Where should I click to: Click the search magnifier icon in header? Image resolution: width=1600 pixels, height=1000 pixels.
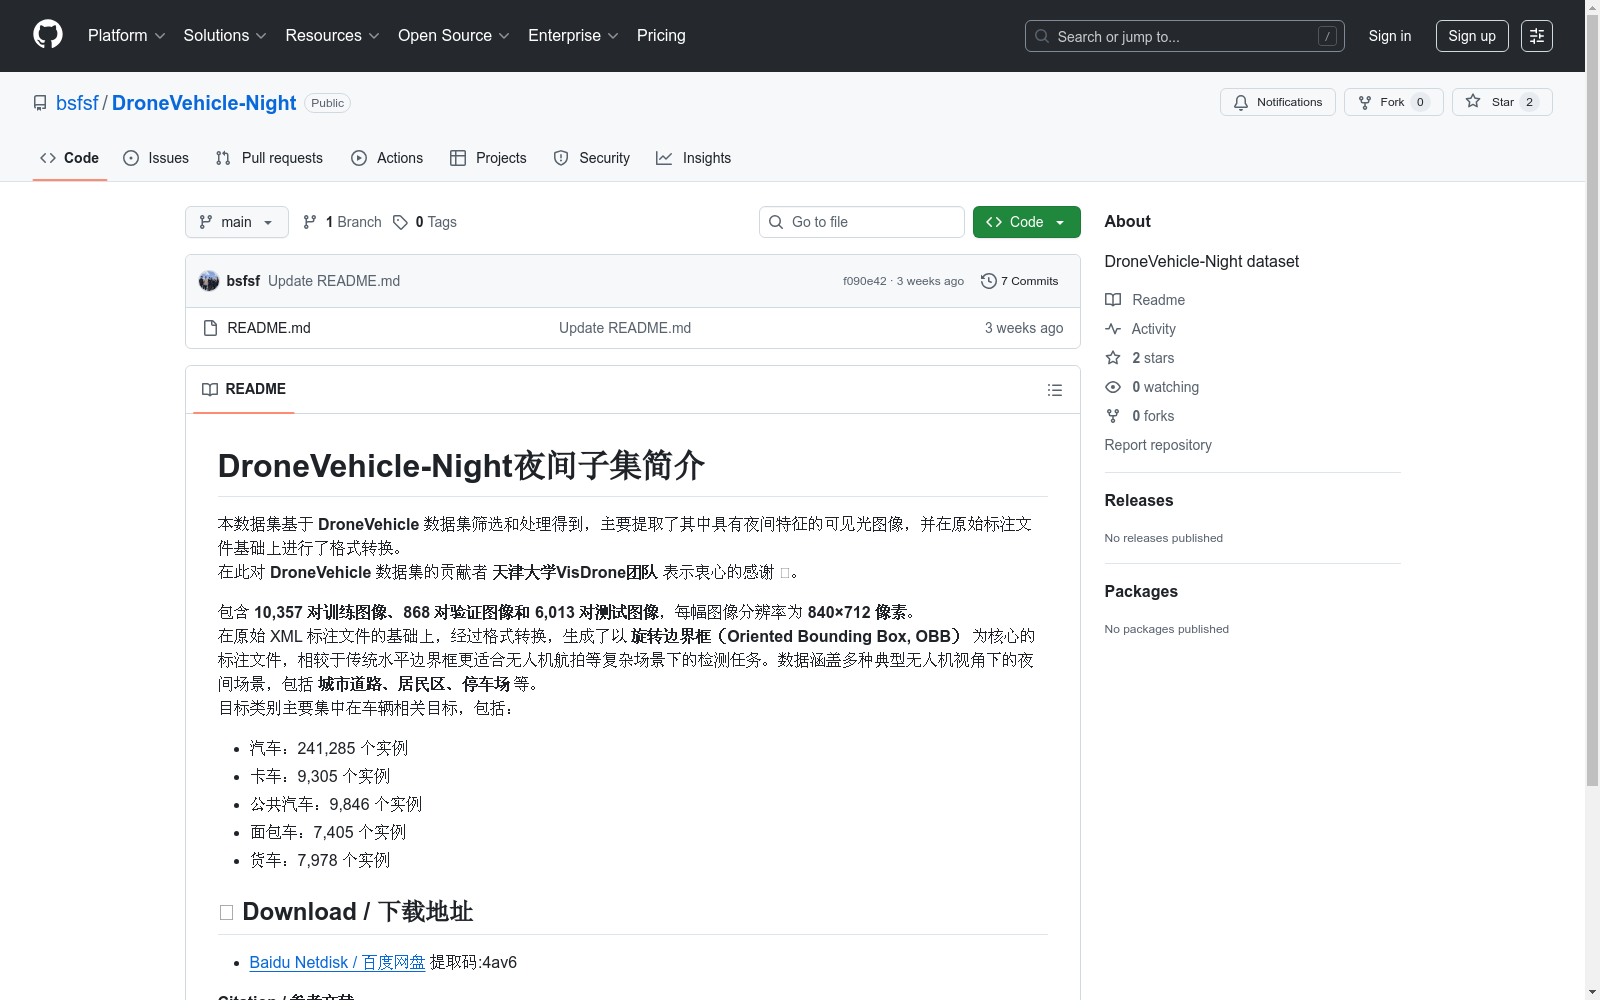[1042, 36]
